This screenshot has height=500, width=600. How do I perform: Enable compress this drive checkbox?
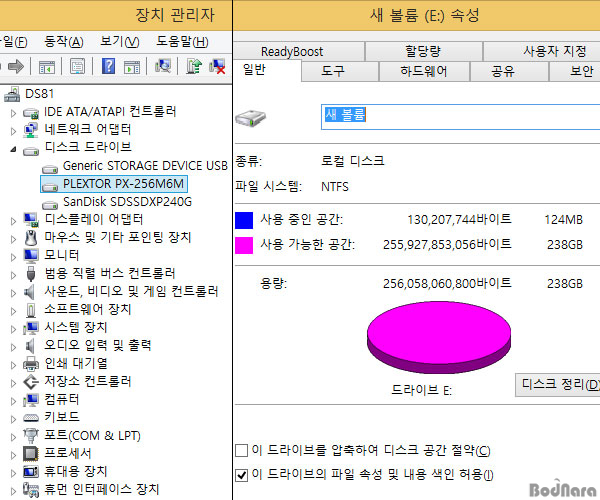241,450
